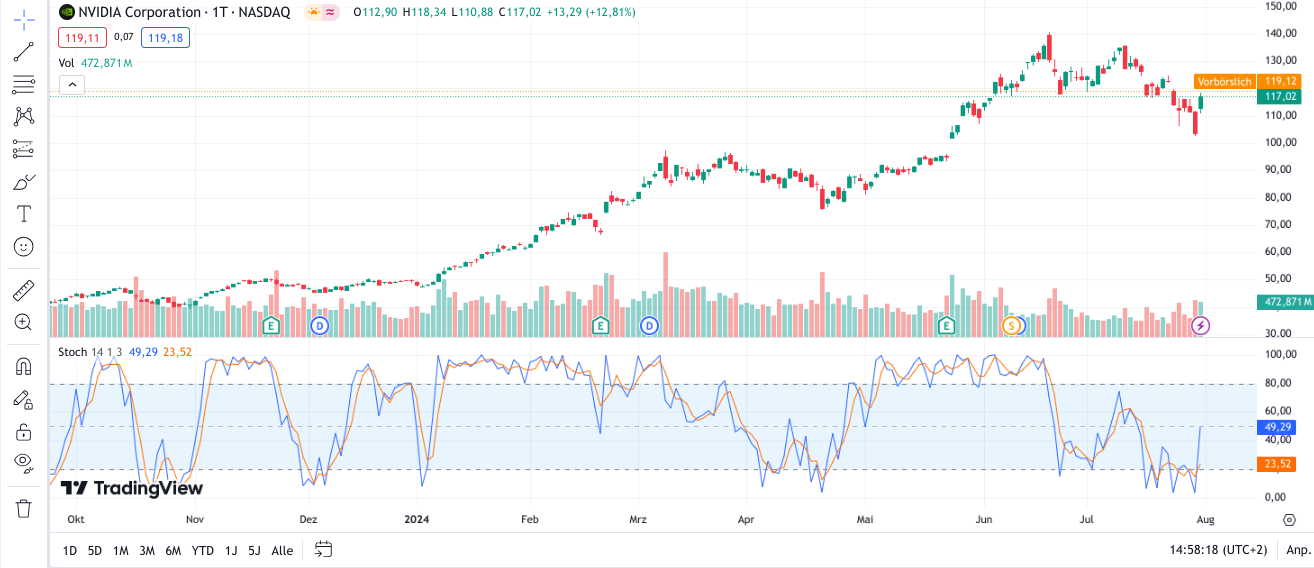This screenshot has width=1314, height=568.
Task: Toggle lock all drawing tools
Action: pos(24,431)
